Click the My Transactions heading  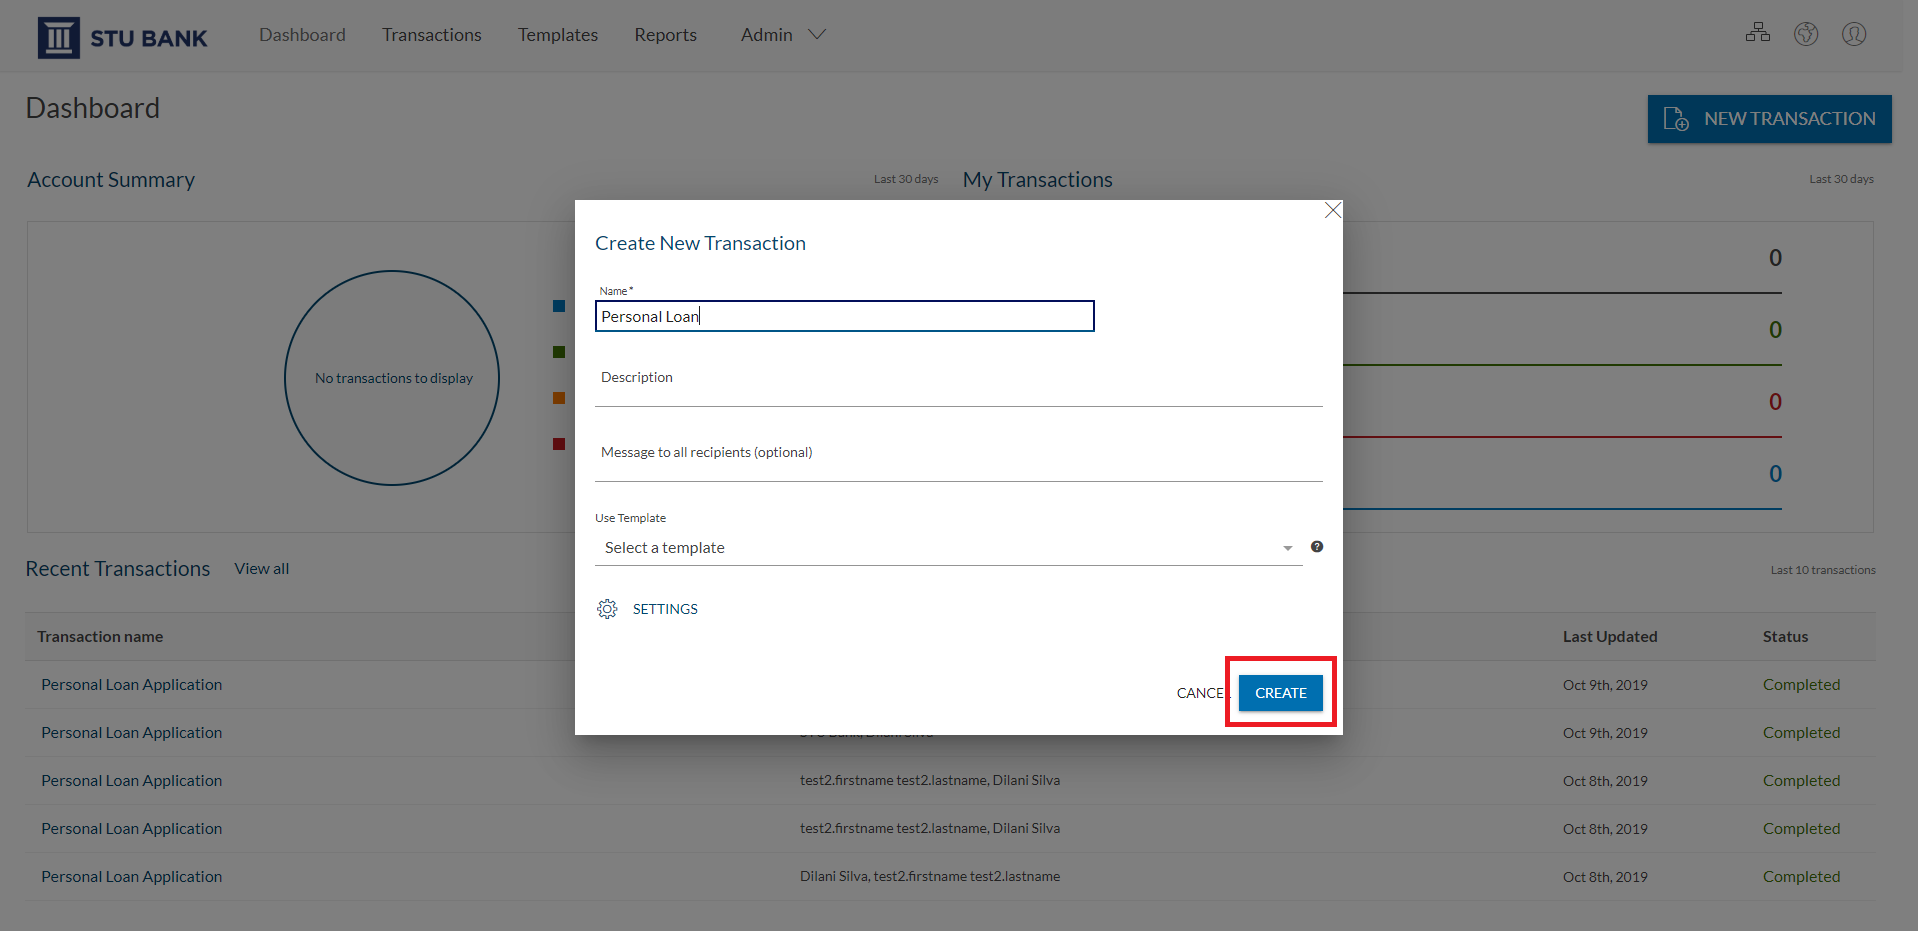point(1037,180)
